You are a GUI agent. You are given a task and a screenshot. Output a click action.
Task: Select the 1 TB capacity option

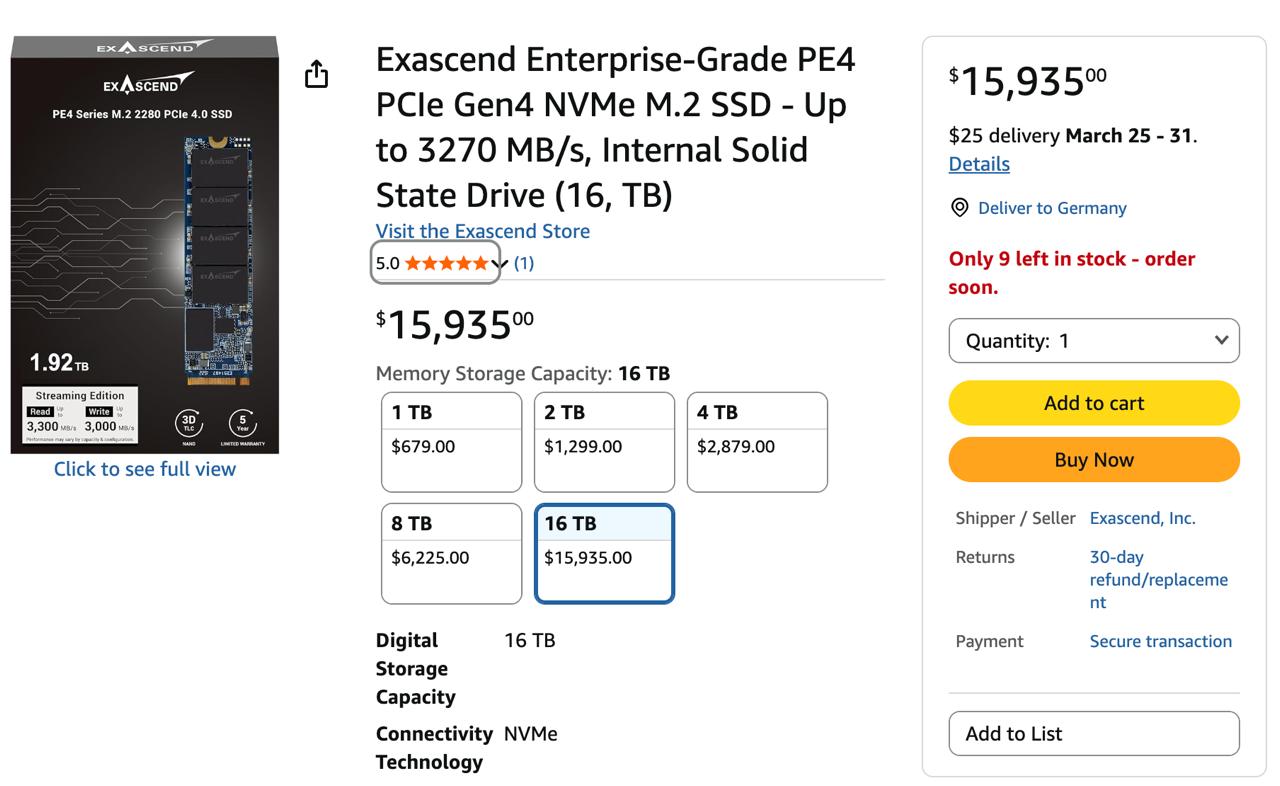[x=451, y=441]
